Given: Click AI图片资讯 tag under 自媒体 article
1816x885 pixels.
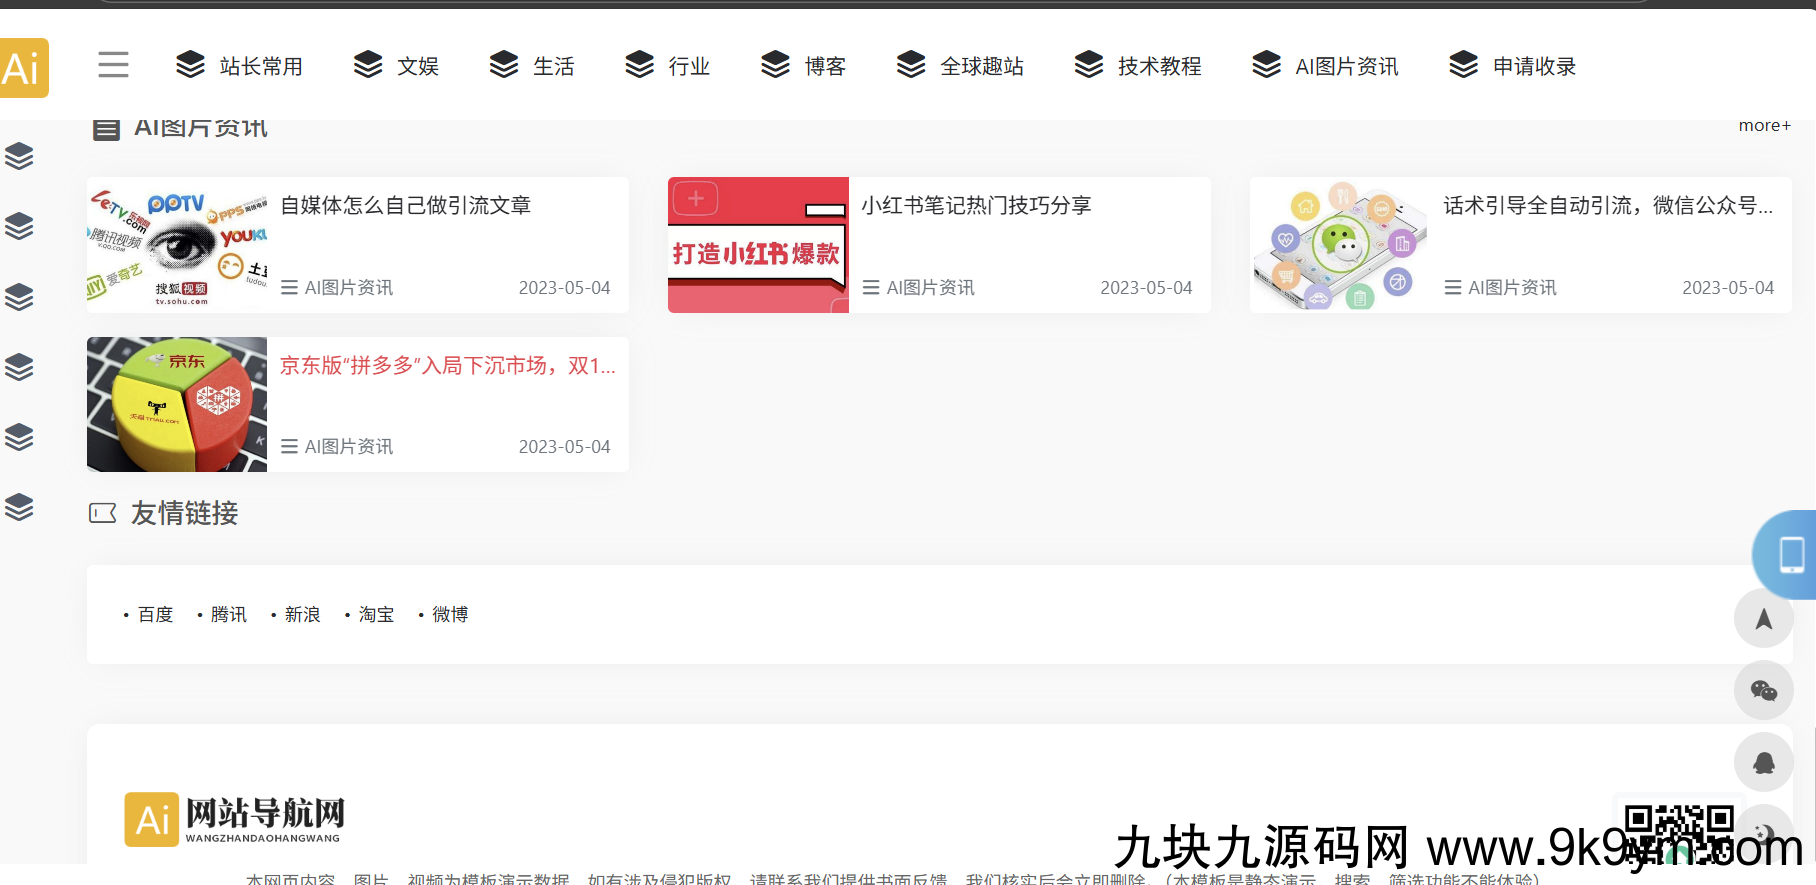Looking at the screenshot, I should (348, 288).
